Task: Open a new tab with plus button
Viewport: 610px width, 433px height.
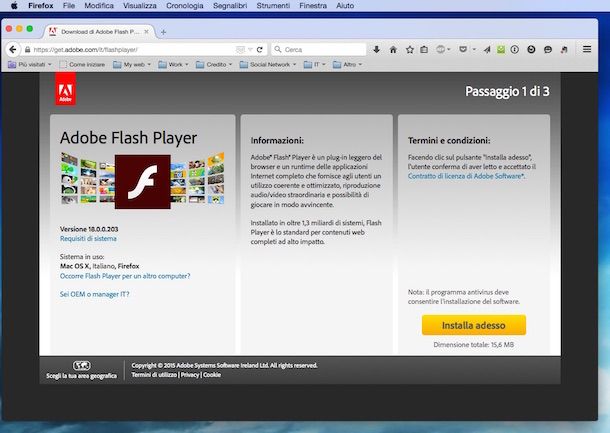Action: point(163,32)
